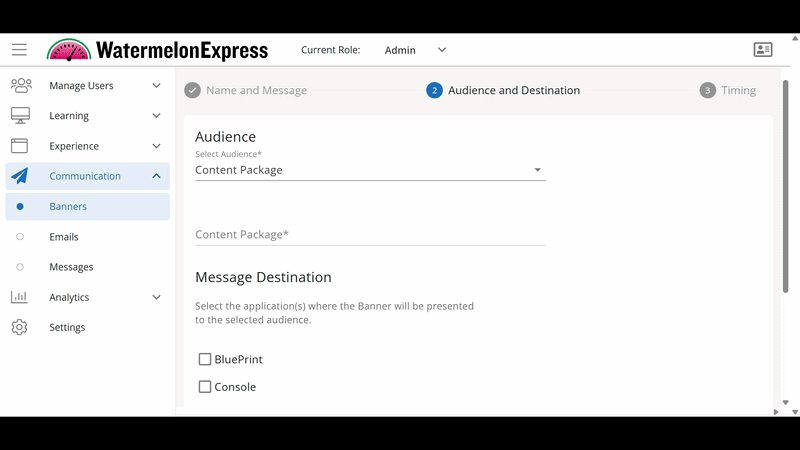Open the Current Role Admin dropdown
Image resolution: width=800 pixels, height=450 pixels.
[415, 50]
